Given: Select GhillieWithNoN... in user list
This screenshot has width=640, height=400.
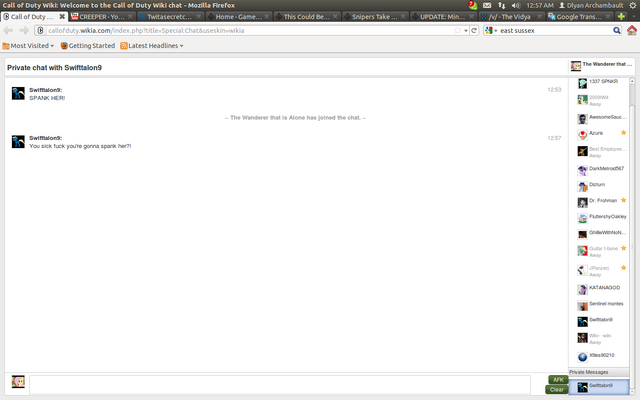Looking at the screenshot, I should 602,234.
